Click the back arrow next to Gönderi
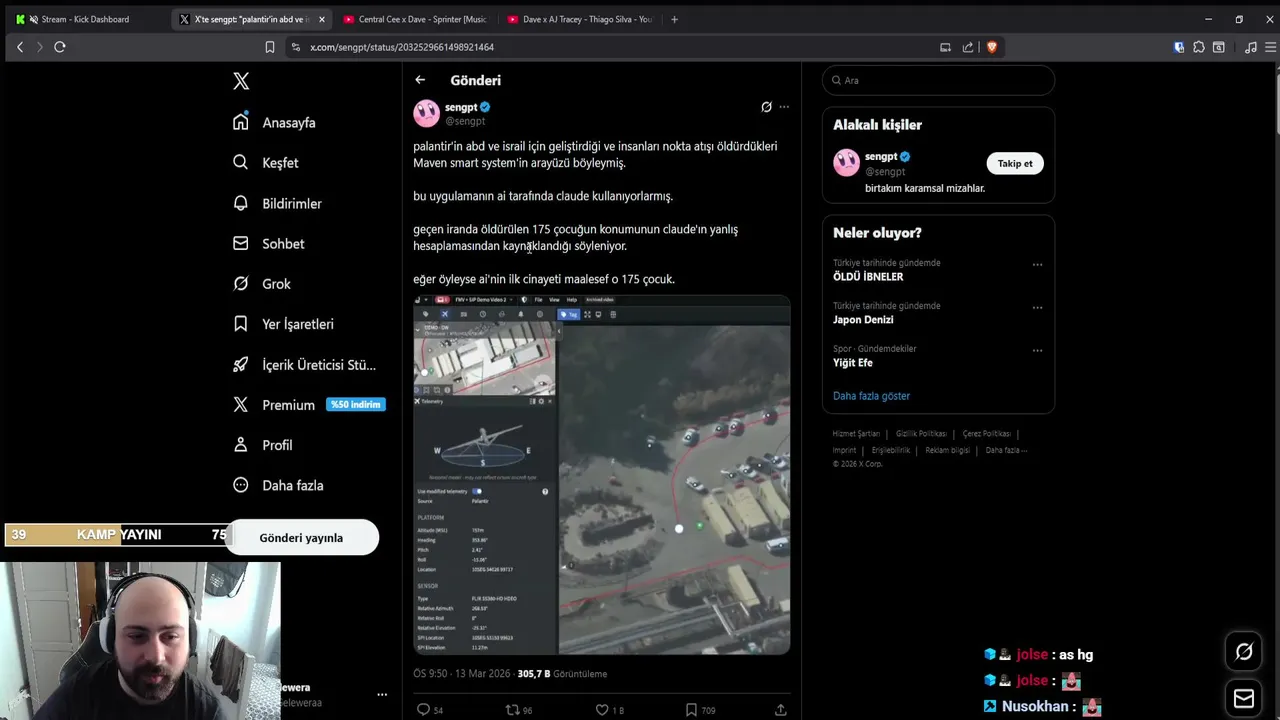Screen dimensions: 1280x720 coord(420,80)
